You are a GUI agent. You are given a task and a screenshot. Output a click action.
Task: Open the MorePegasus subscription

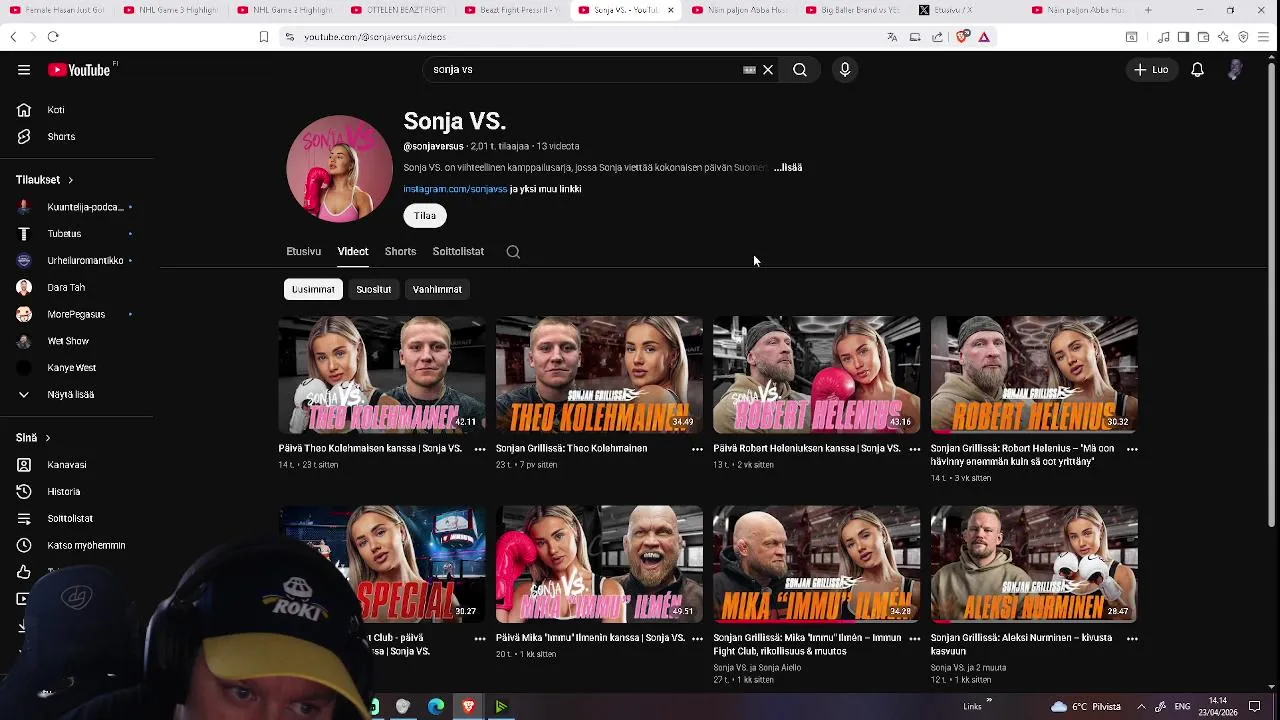78,314
